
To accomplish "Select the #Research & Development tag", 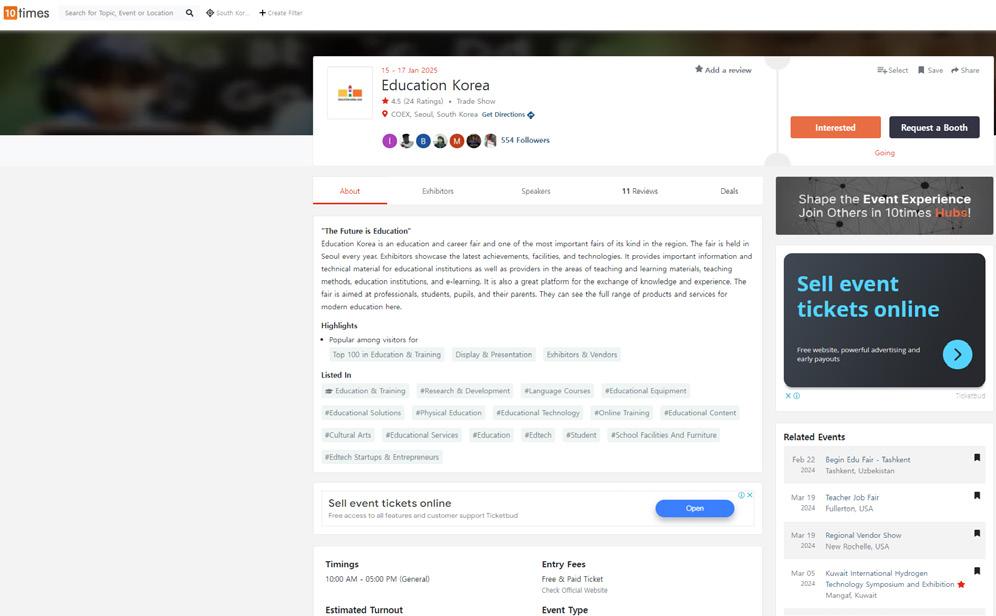I will (465, 391).
